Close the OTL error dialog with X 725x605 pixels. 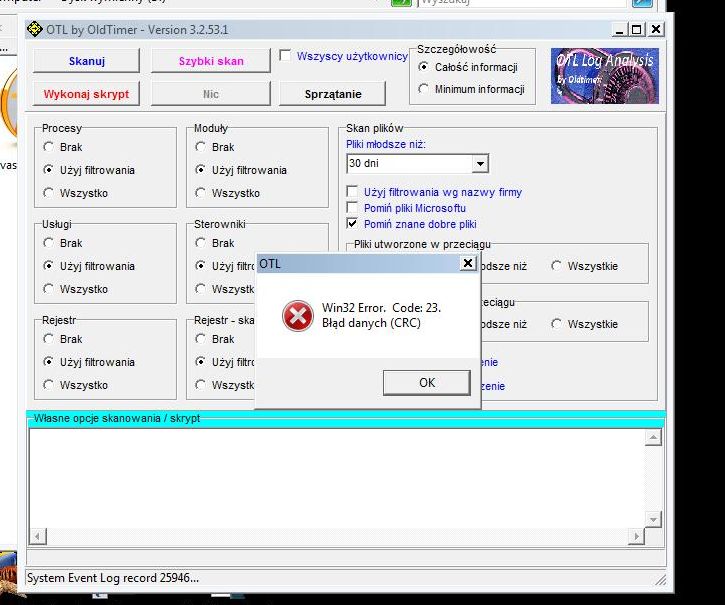468,263
